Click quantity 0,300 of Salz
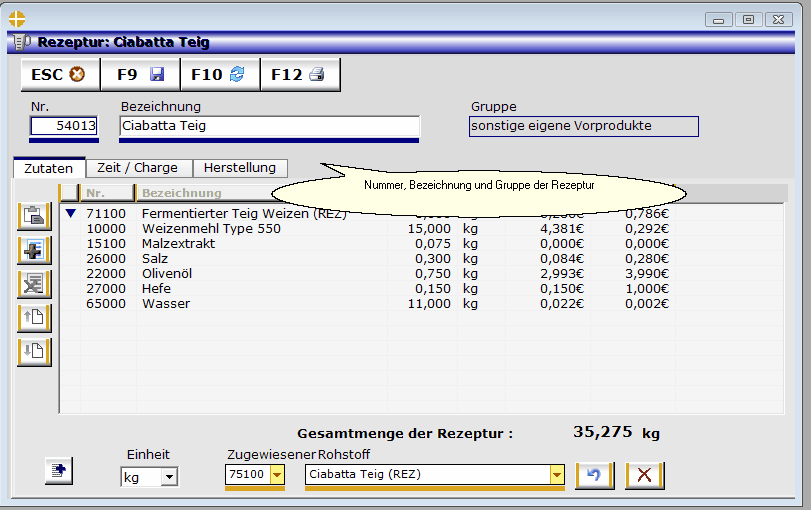The image size is (811, 510). [433, 259]
